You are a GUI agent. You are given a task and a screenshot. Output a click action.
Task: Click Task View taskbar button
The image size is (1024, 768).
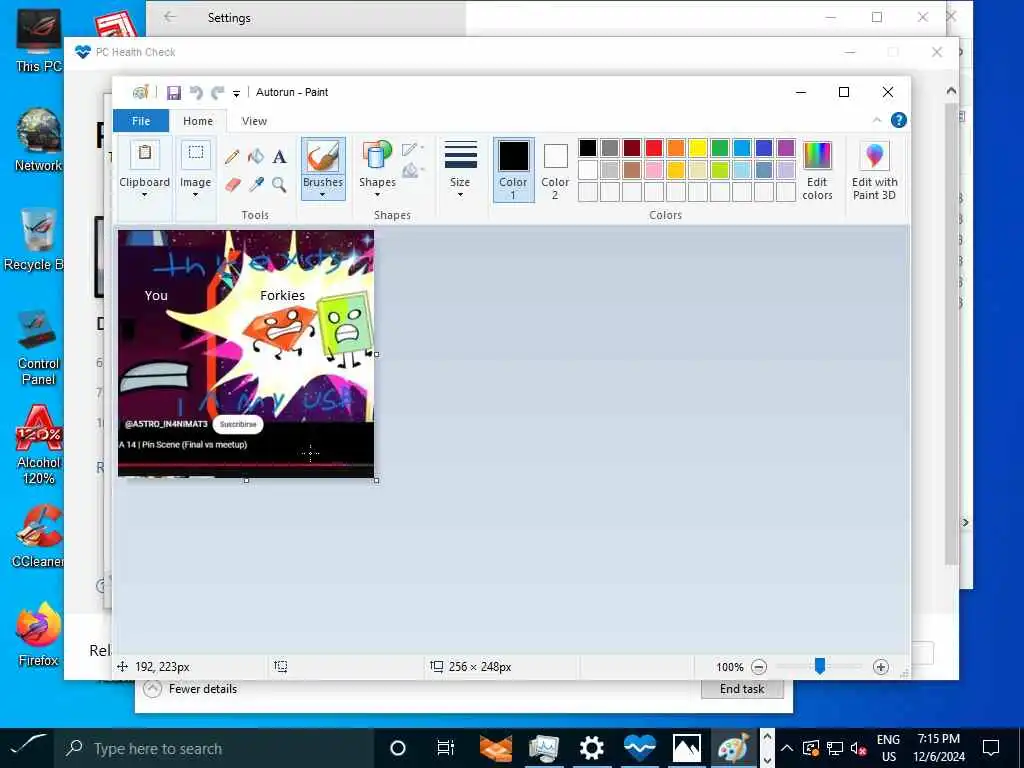(445, 748)
